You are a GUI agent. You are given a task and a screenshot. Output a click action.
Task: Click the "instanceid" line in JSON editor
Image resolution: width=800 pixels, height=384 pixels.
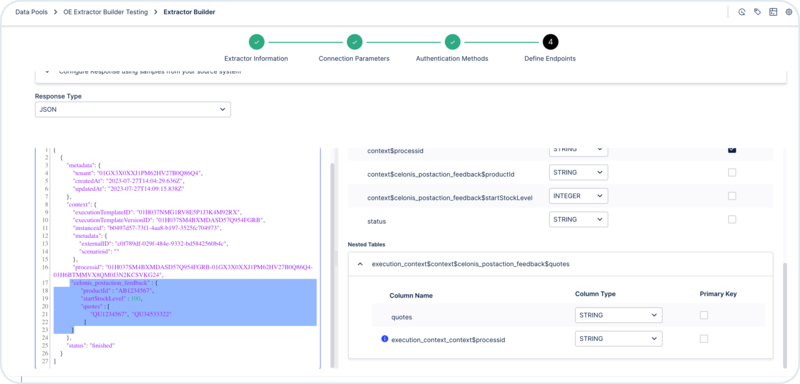(146, 228)
